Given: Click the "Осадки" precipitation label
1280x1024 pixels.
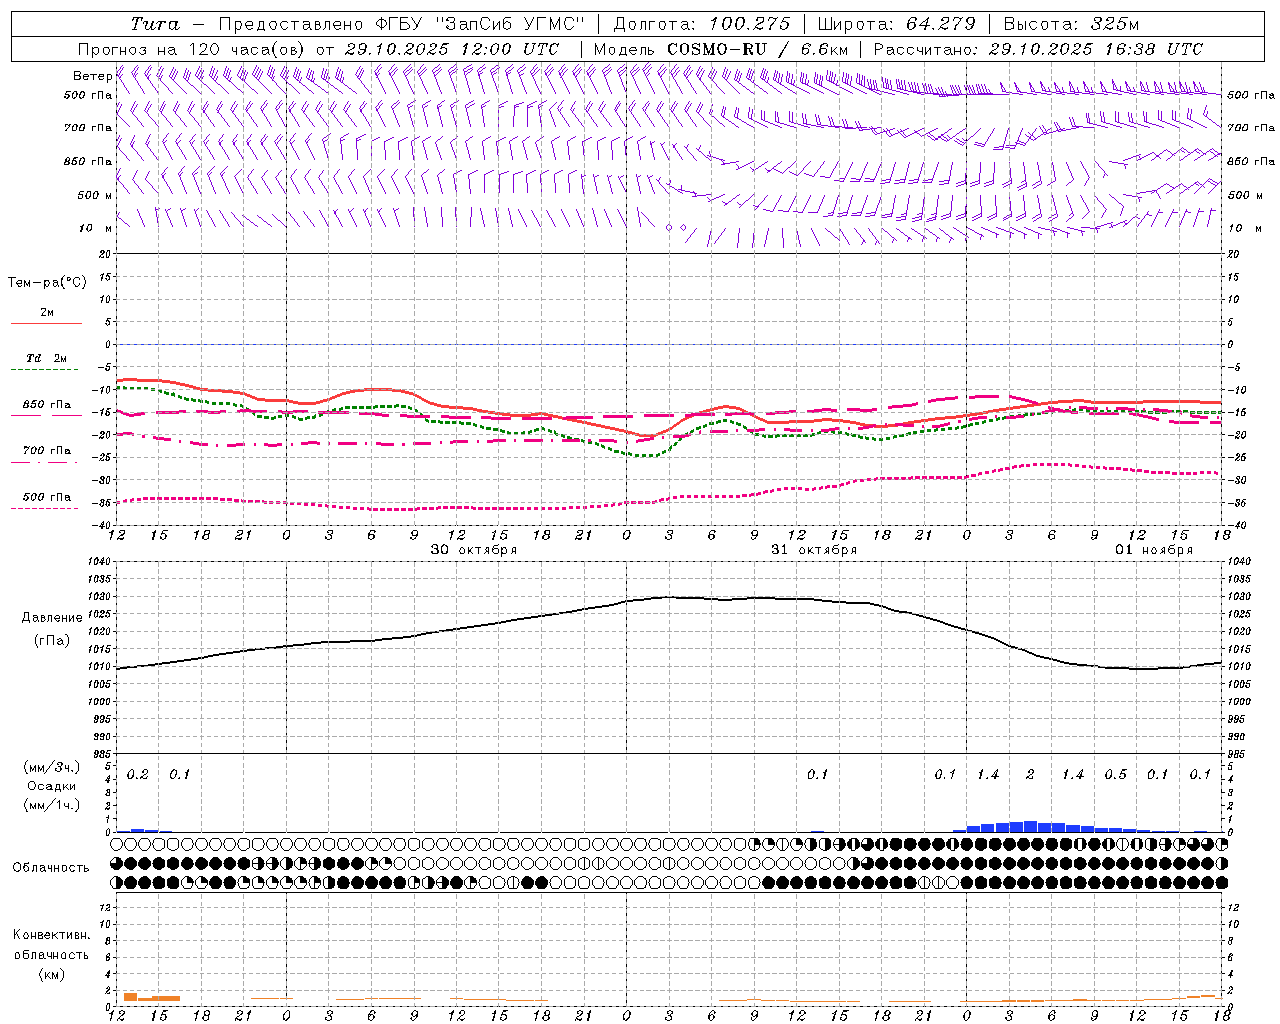Looking at the screenshot, I should [52, 786].
